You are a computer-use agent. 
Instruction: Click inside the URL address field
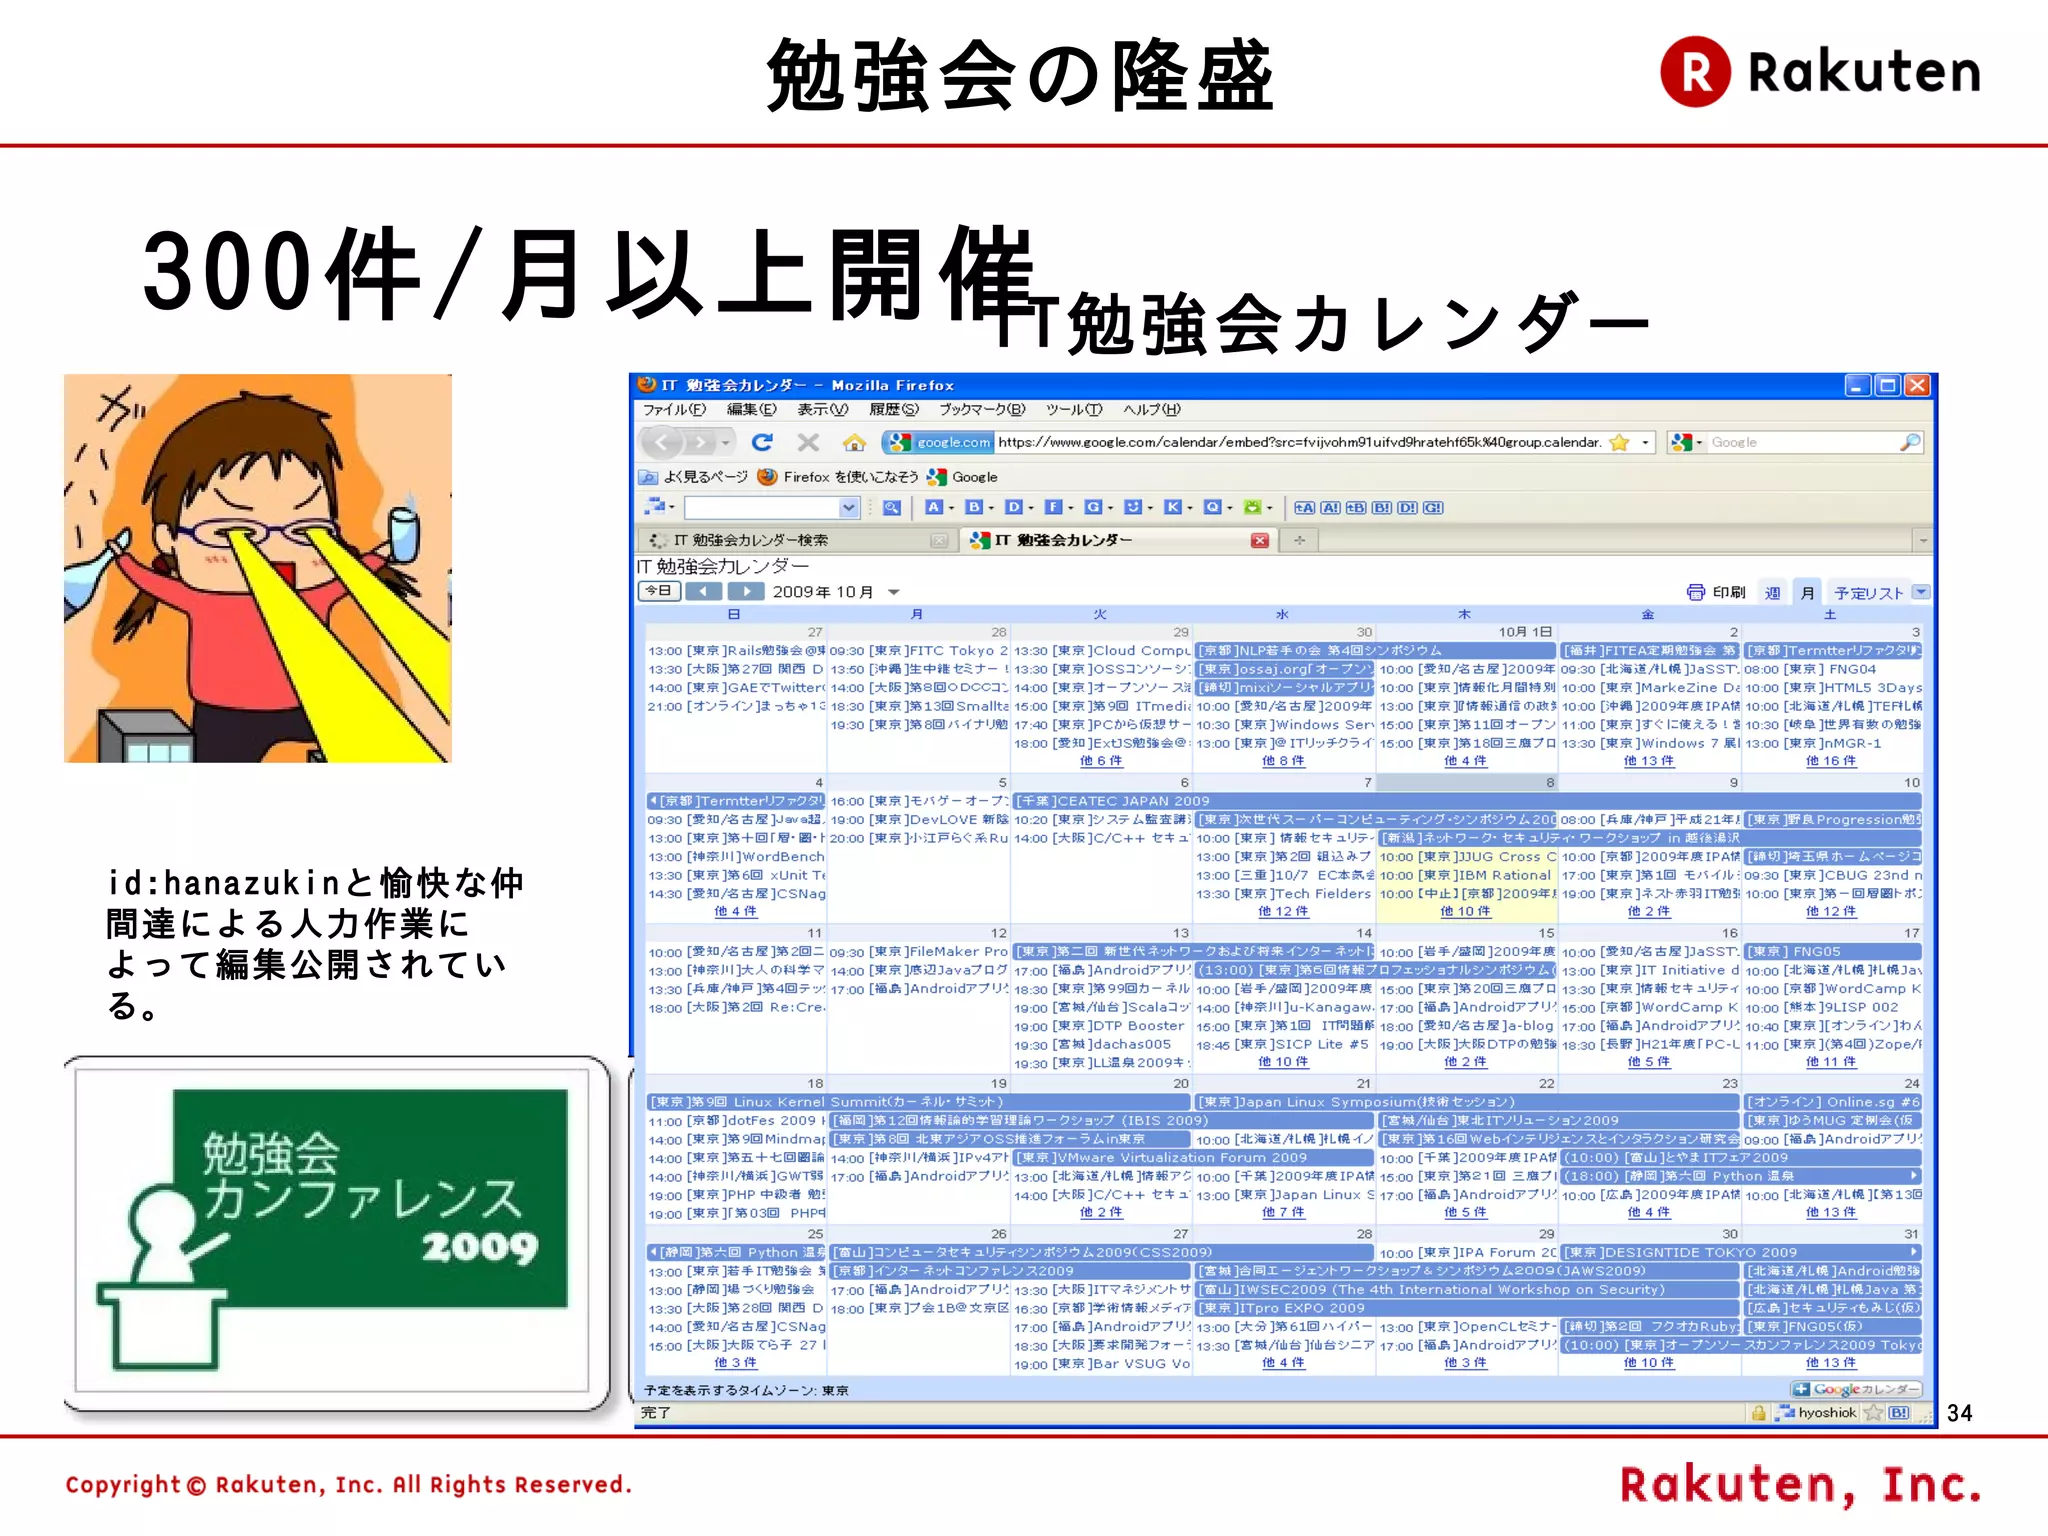(x=1299, y=442)
